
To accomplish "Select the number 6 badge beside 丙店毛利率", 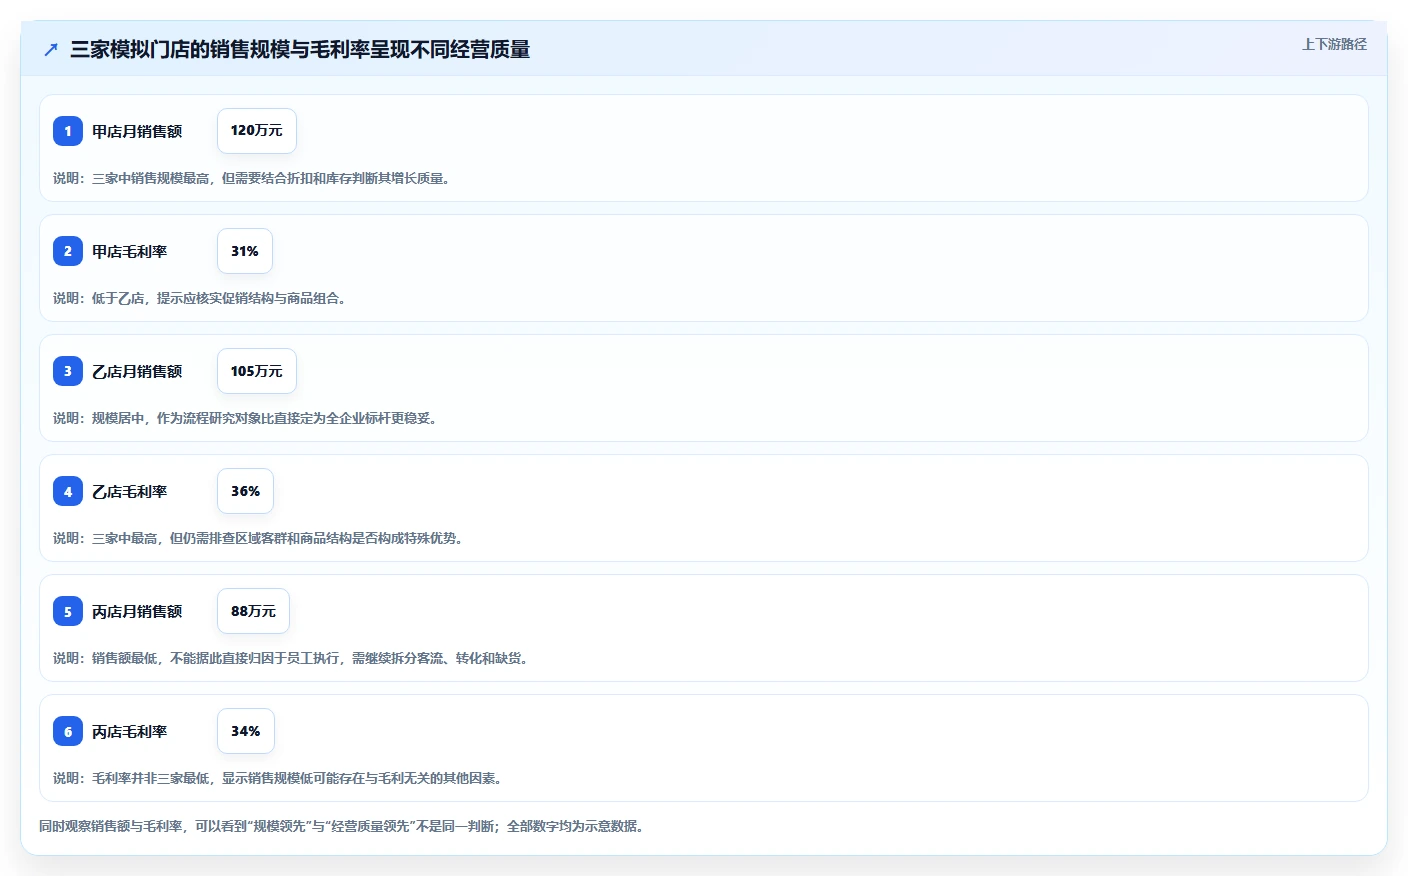I will [x=68, y=731].
